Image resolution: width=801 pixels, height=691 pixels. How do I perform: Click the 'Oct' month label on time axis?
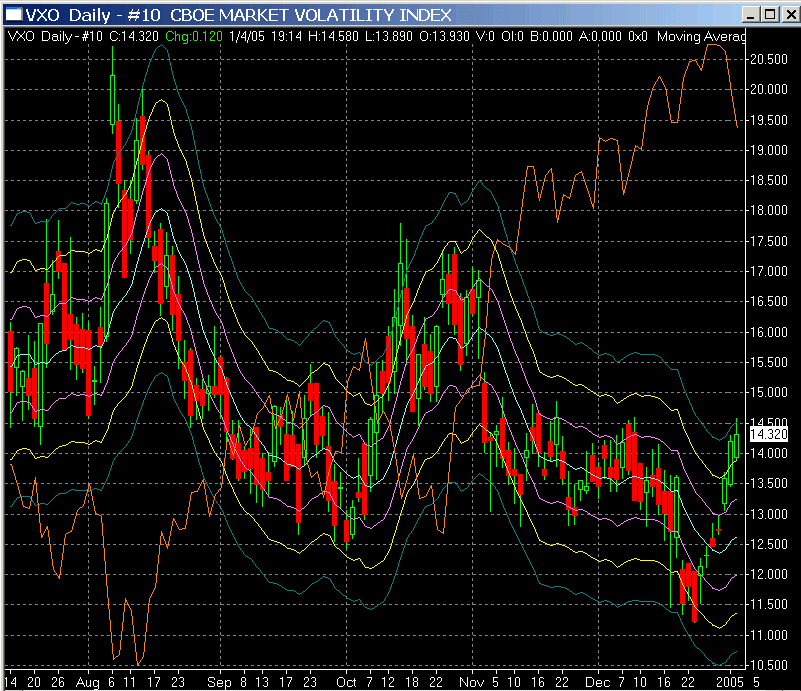pyautogui.click(x=346, y=682)
